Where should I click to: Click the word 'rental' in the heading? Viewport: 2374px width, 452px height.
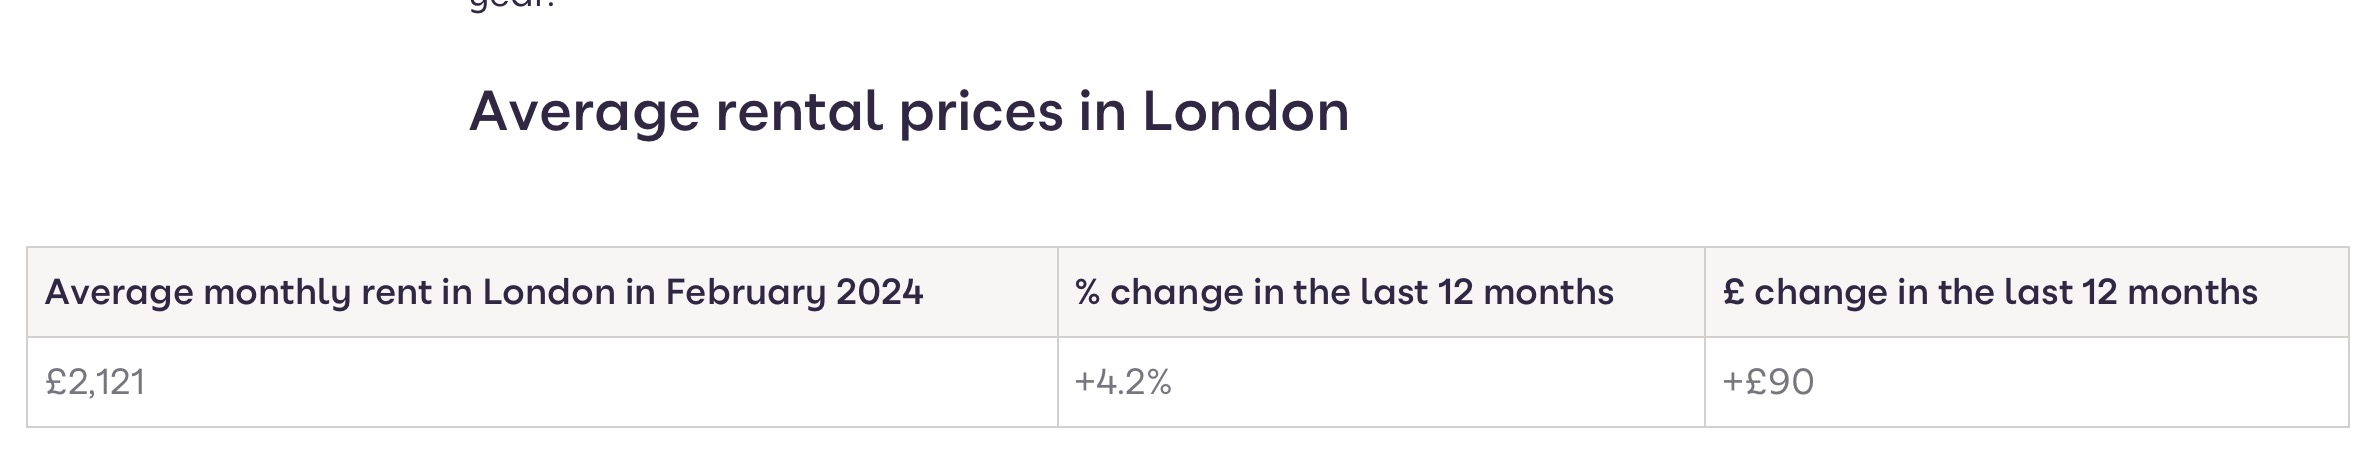799,112
